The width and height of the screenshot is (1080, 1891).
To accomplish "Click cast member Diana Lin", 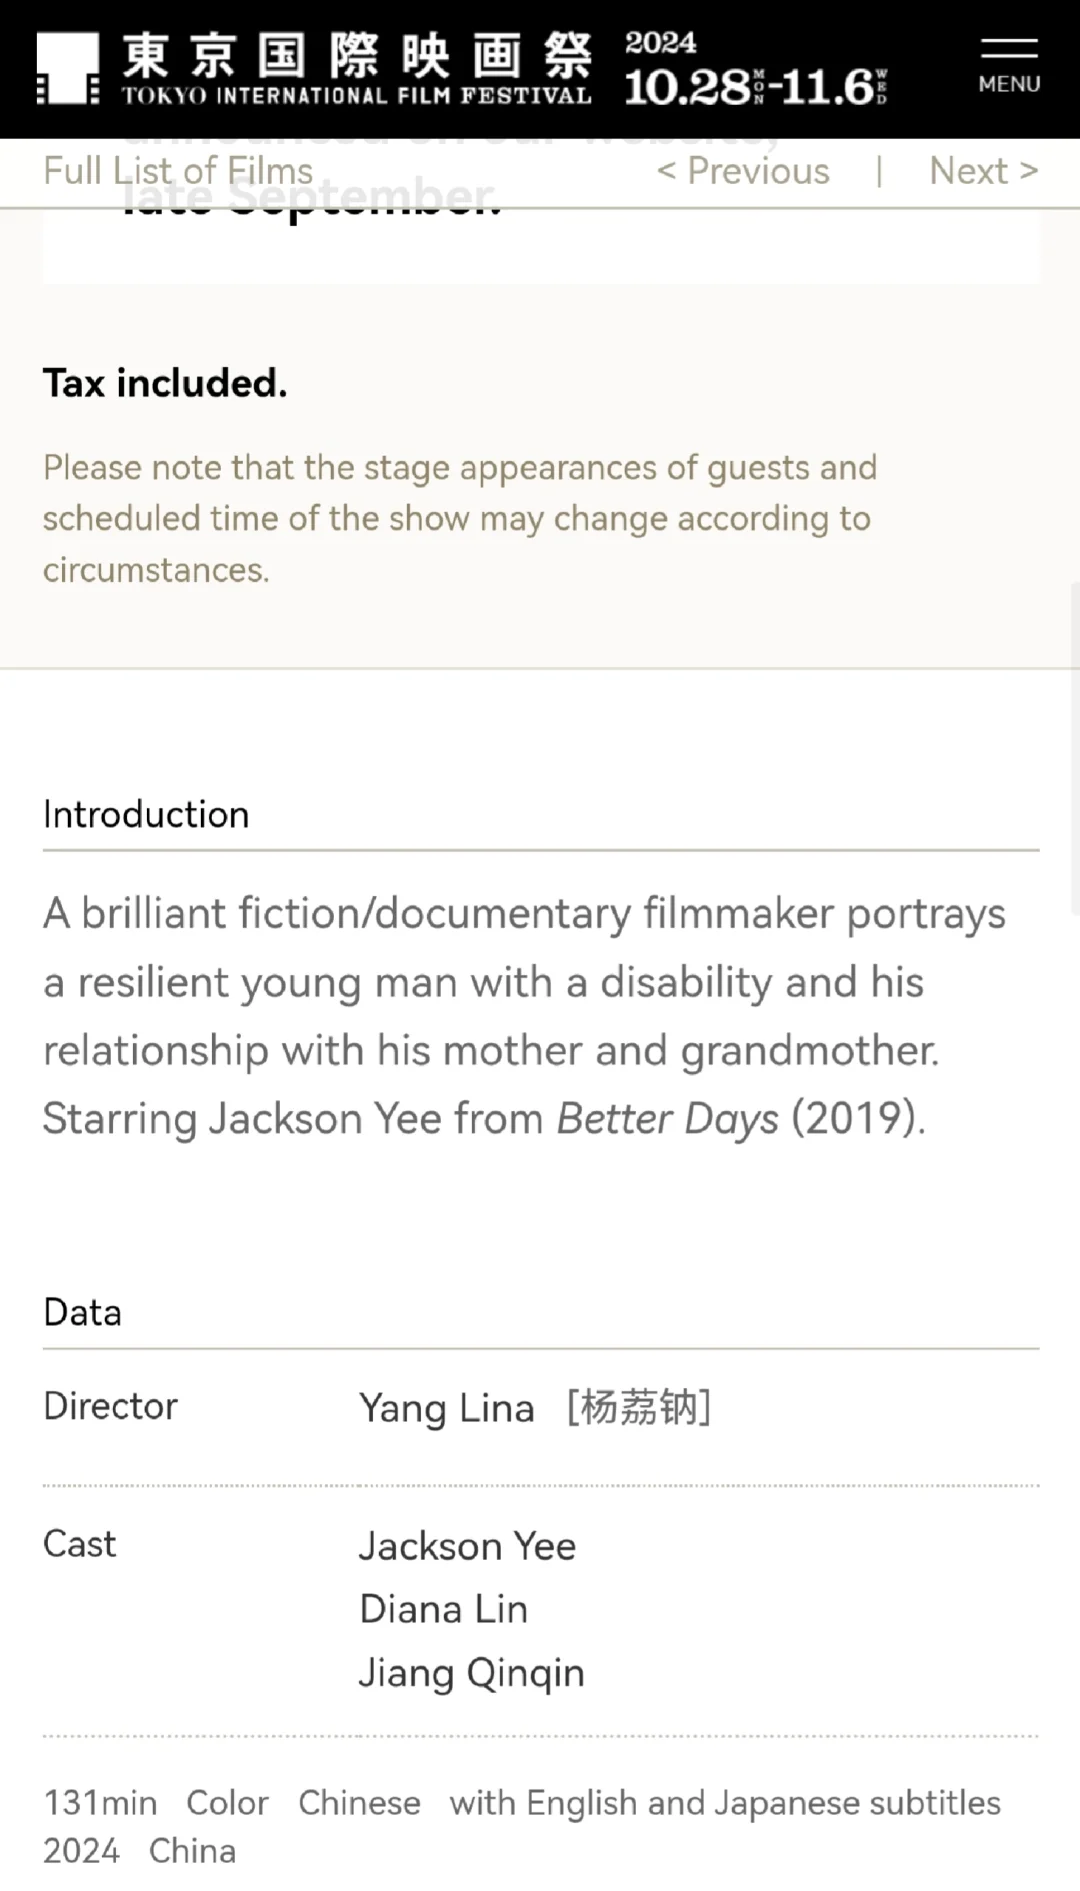I will [443, 1610].
